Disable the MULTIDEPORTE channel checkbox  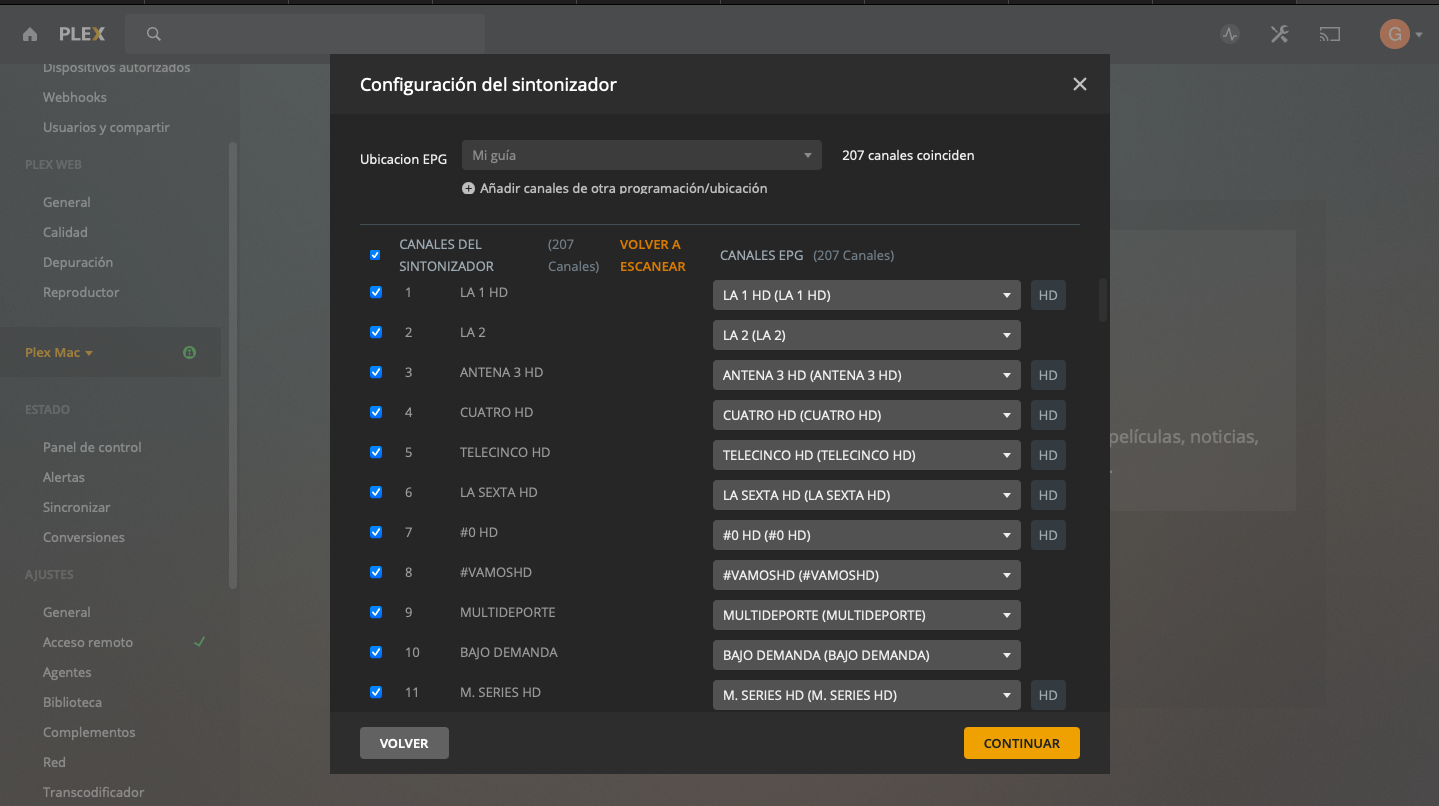click(x=376, y=612)
